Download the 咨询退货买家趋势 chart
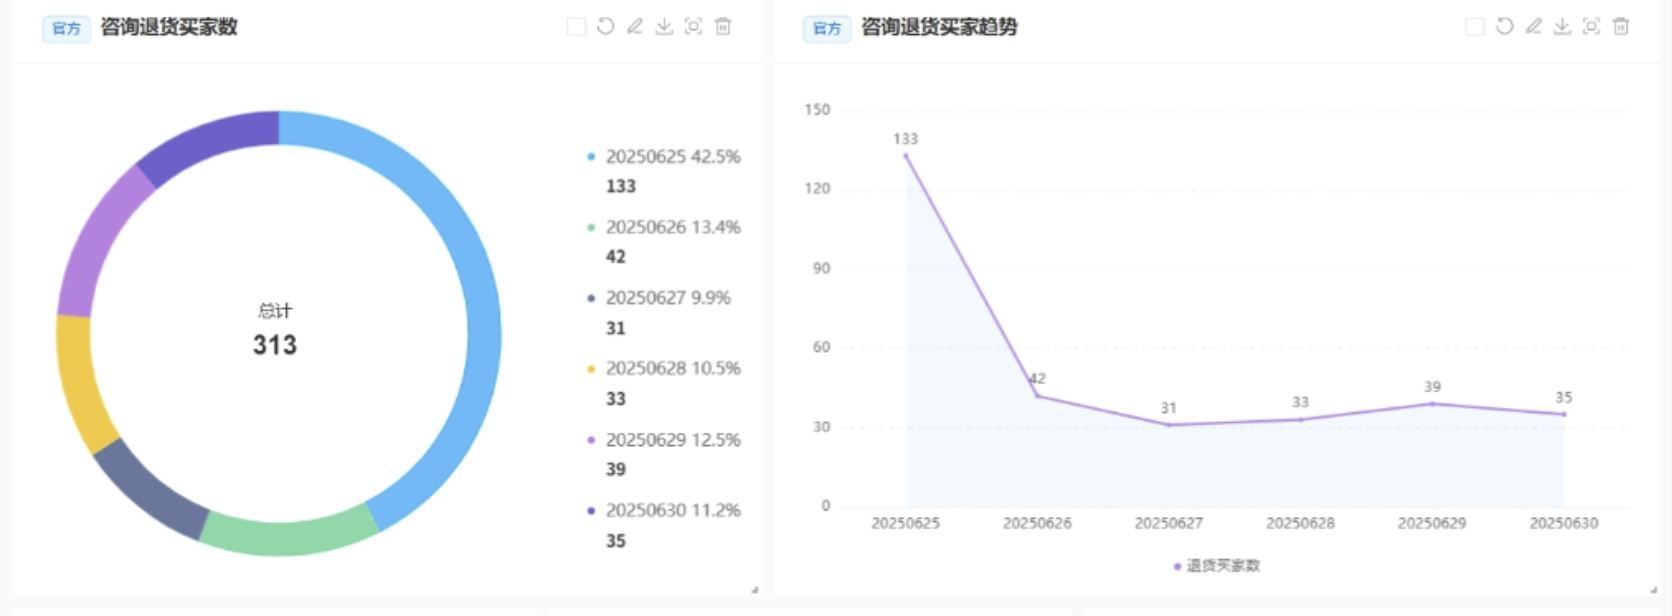The height and width of the screenshot is (616, 1672). pos(1562,27)
